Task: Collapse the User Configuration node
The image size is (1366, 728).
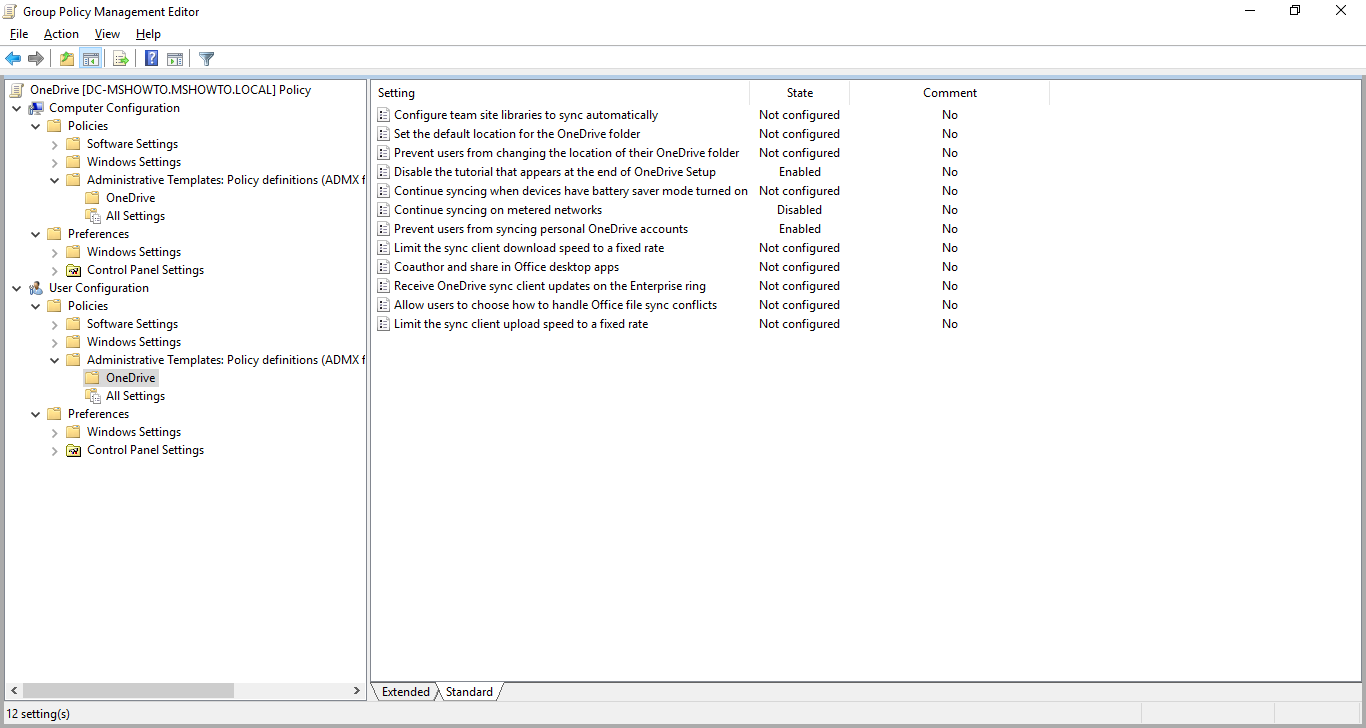Action: pyautogui.click(x=17, y=288)
